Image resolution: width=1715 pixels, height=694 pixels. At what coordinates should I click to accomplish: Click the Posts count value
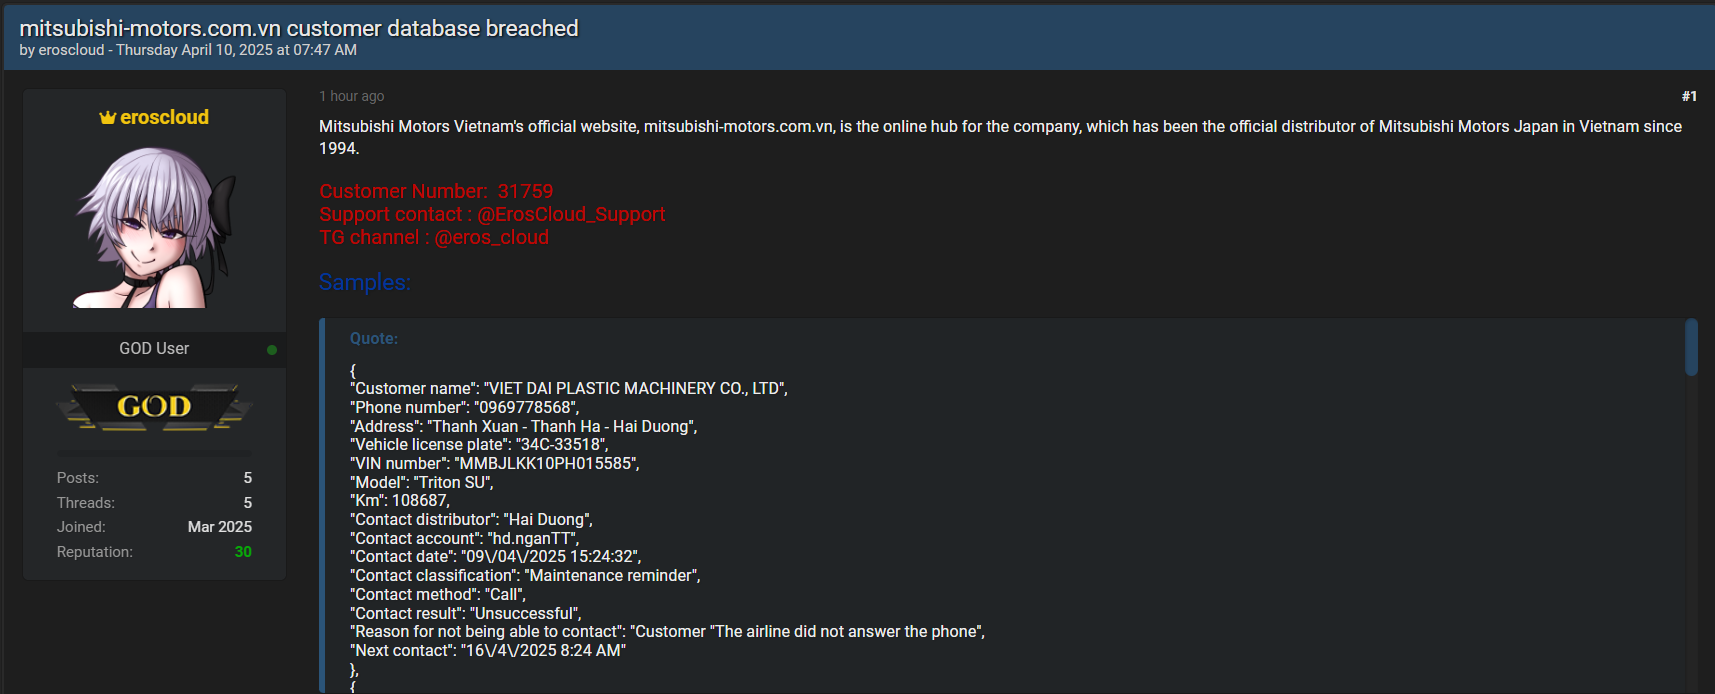[x=248, y=478]
